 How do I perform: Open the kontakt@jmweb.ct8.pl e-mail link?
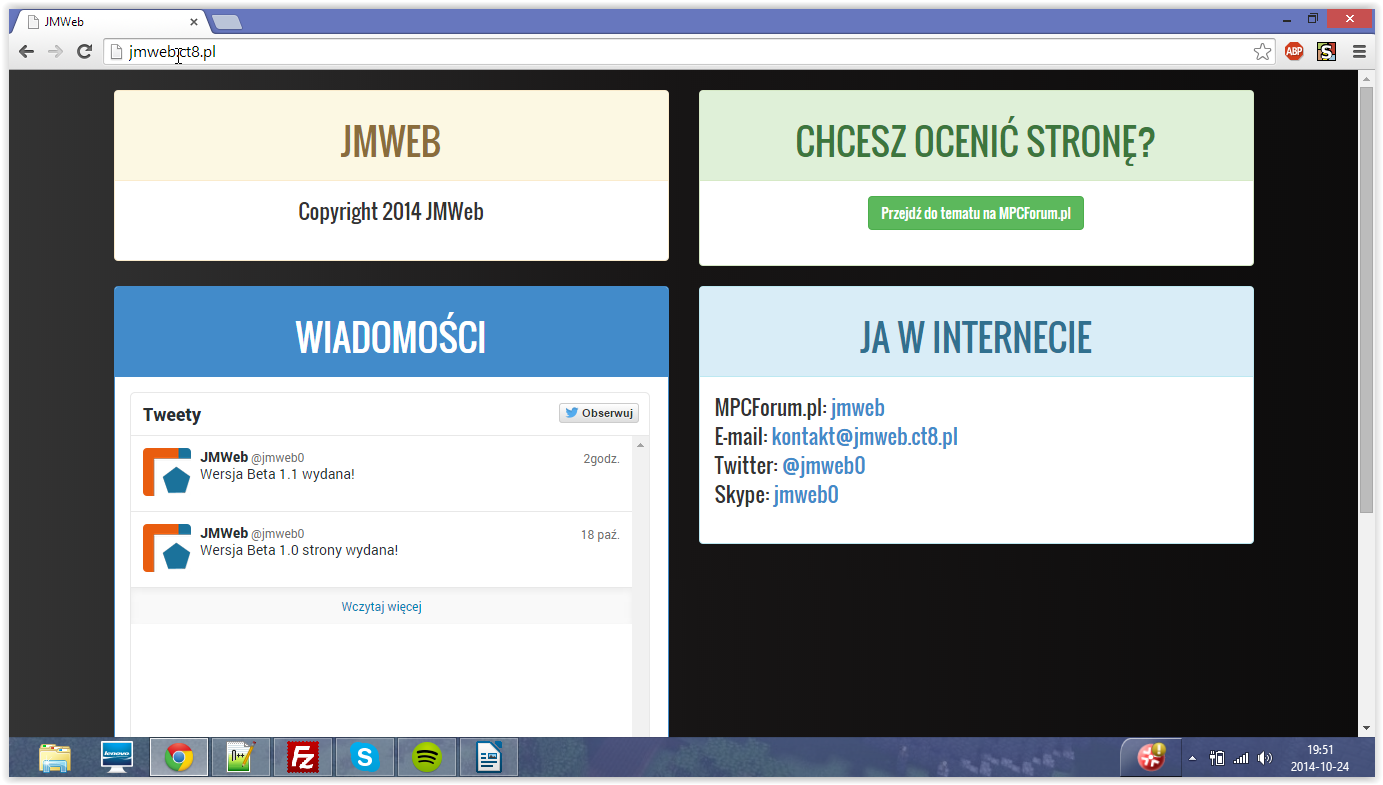click(x=865, y=437)
